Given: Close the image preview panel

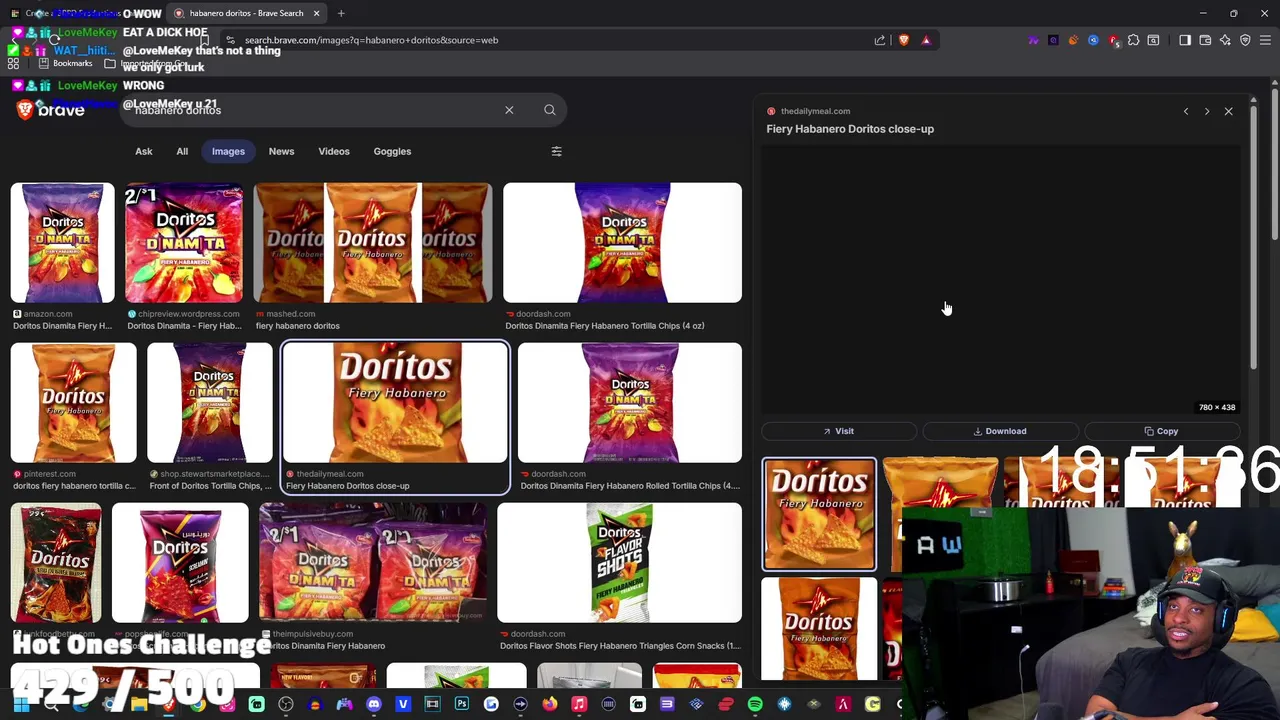Looking at the screenshot, I should click(1229, 111).
